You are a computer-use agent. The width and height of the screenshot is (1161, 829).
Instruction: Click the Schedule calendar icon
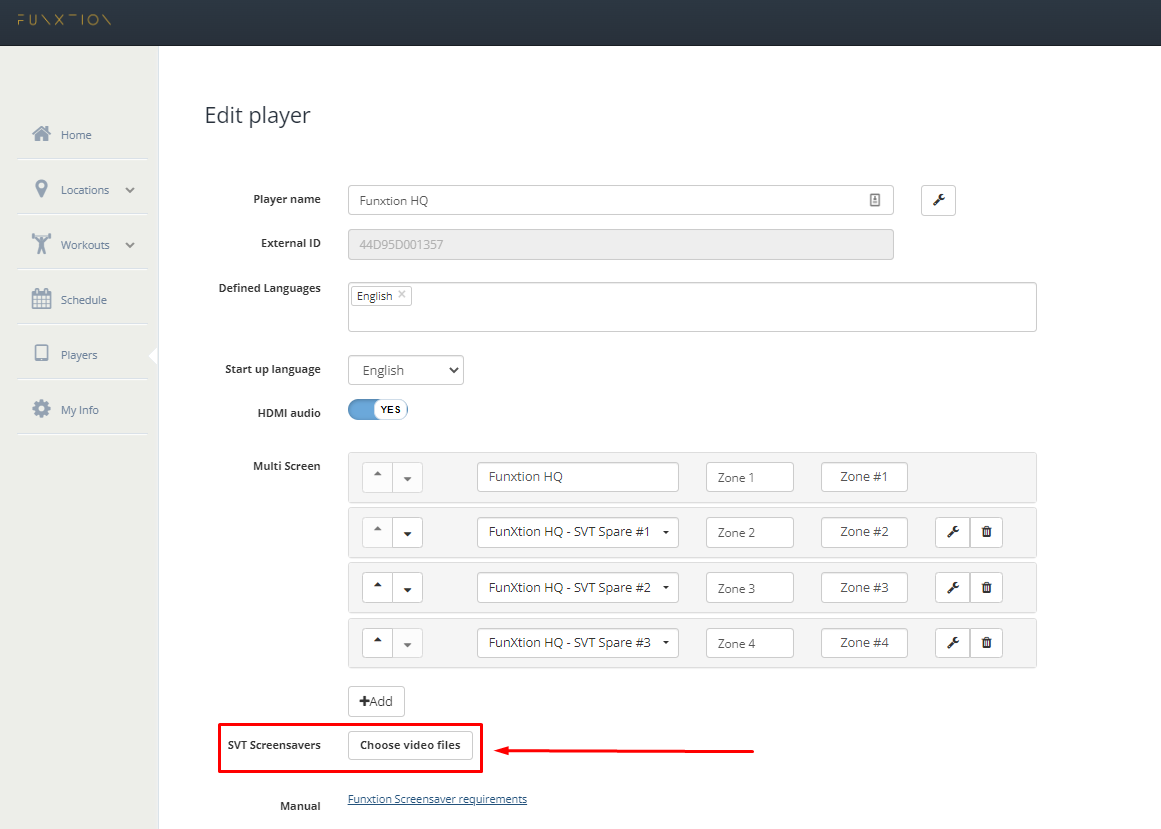[41, 299]
